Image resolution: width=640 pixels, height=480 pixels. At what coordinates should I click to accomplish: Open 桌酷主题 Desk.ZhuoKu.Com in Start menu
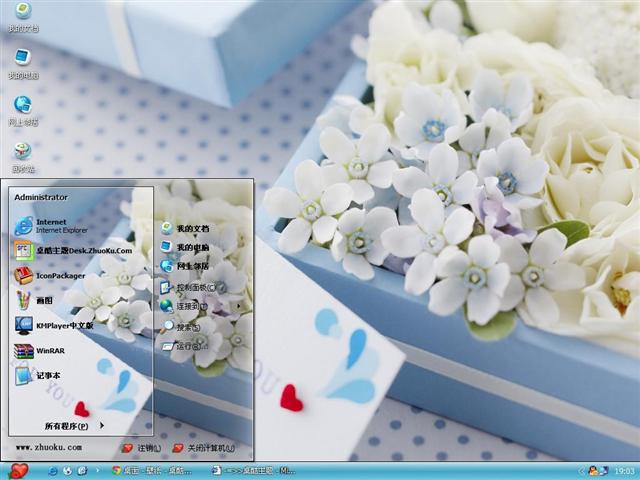click(73, 251)
